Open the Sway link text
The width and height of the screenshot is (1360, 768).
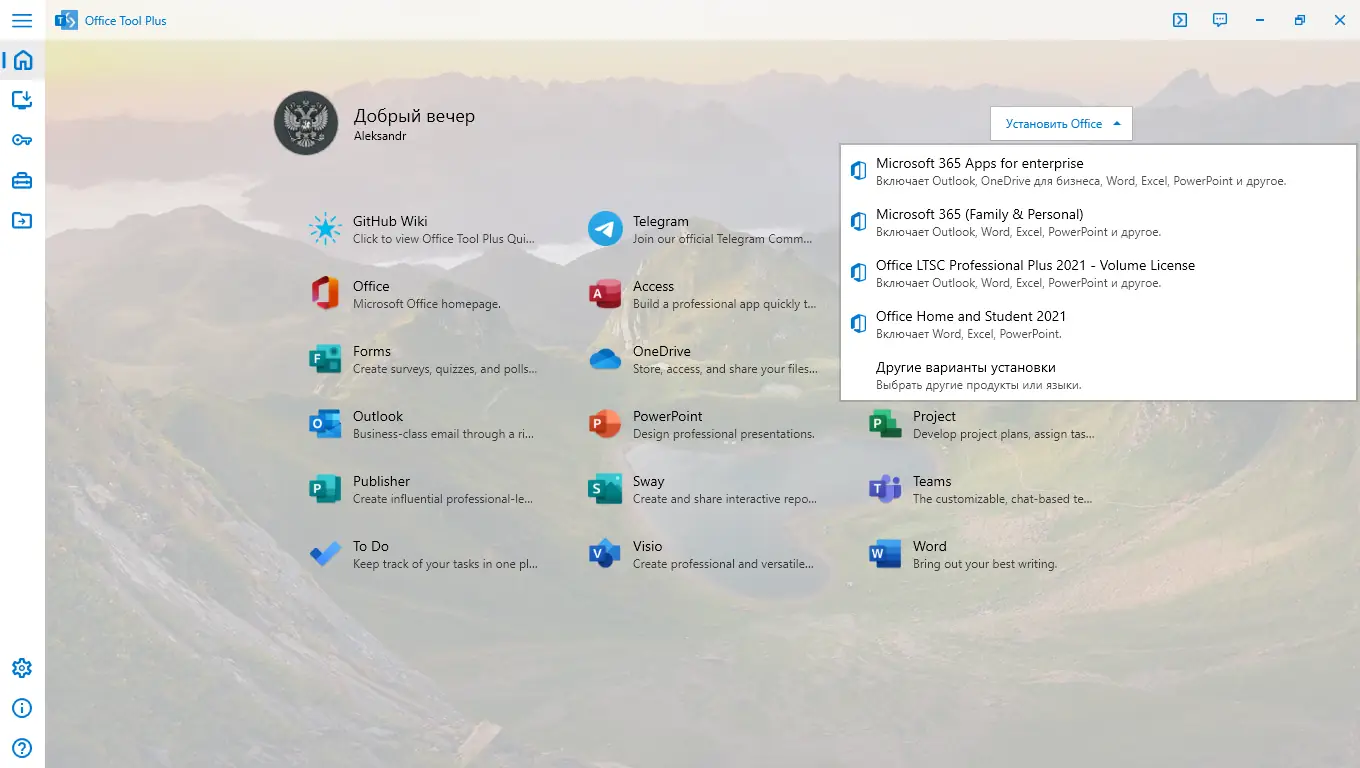pyautogui.click(x=649, y=481)
